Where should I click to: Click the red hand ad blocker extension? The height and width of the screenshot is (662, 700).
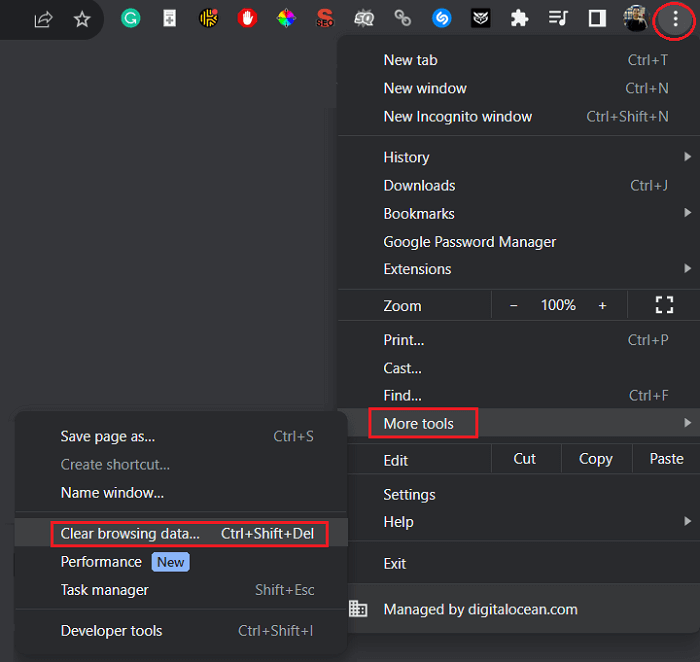click(x=247, y=18)
